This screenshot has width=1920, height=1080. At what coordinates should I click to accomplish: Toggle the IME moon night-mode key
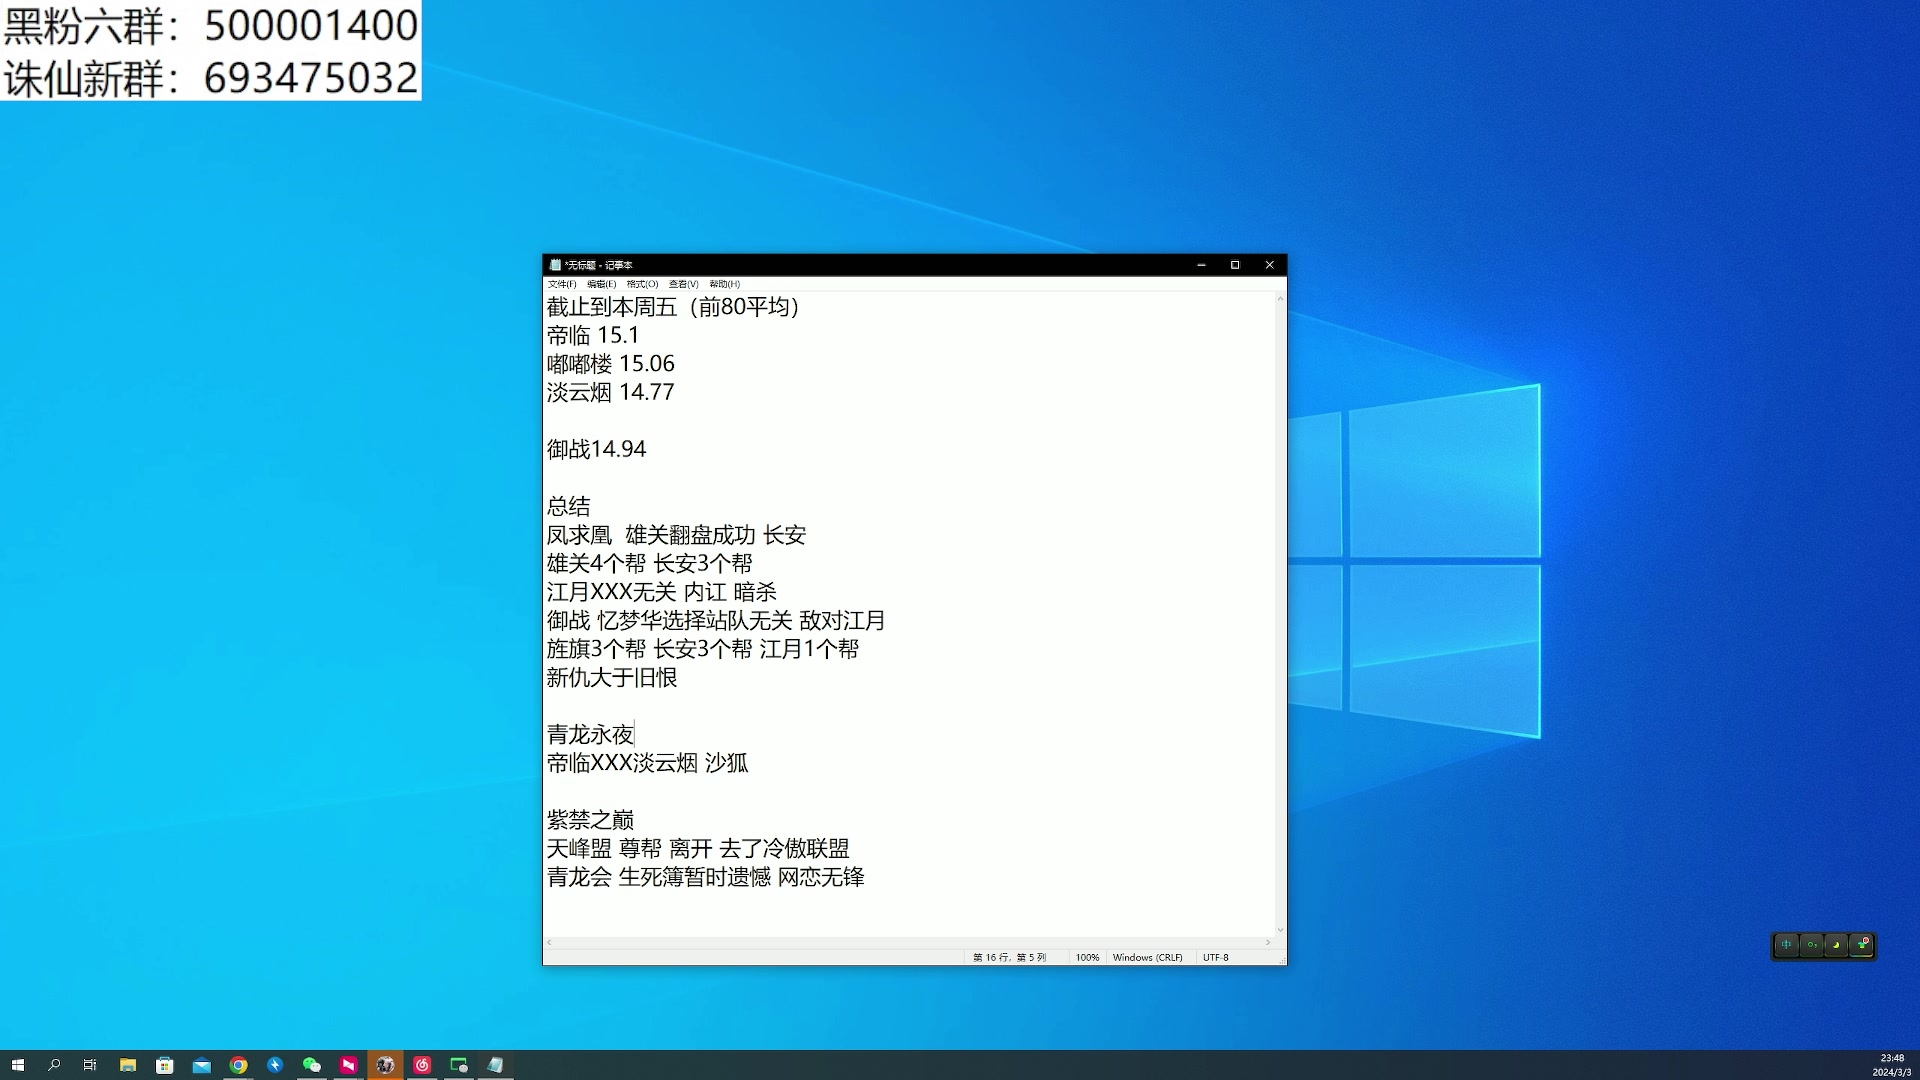(x=1836, y=945)
